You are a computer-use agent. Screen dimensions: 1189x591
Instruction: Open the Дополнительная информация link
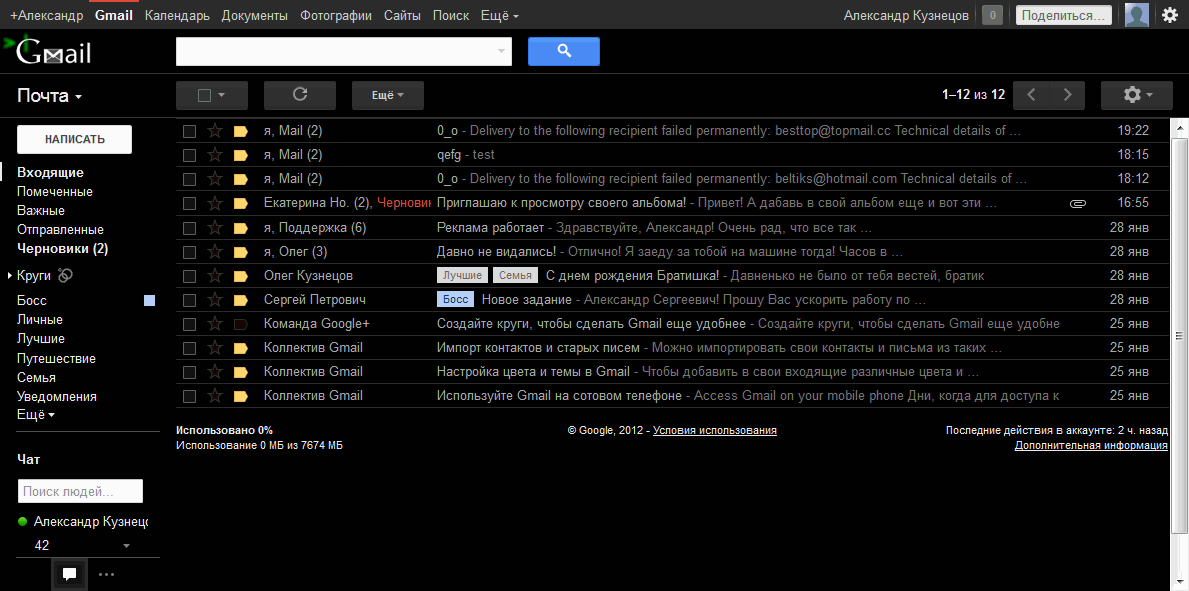coord(1090,445)
